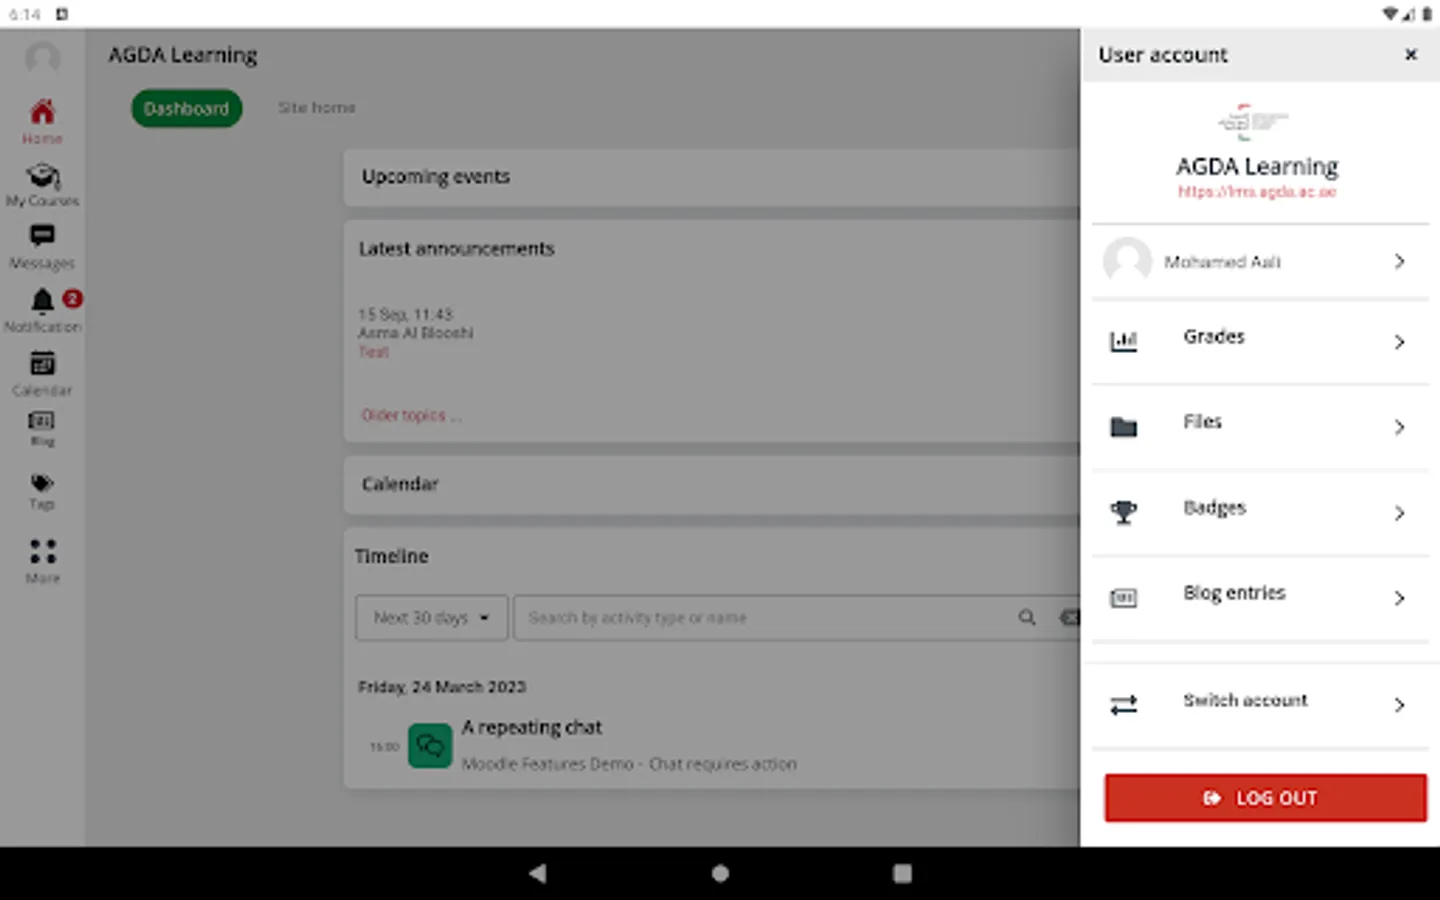Select the Dashboard tab
Viewport: 1440px width, 900px height.
click(x=186, y=108)
